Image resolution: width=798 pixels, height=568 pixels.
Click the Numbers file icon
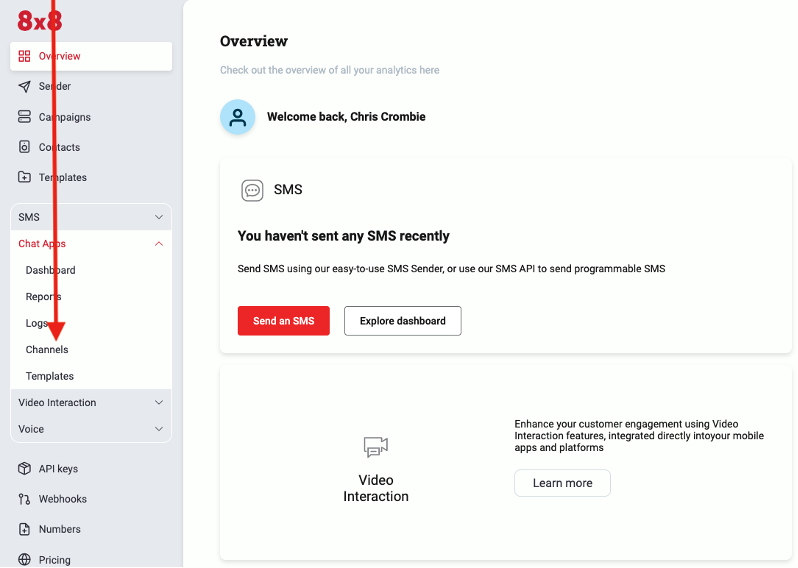pyautogui.click(x=24, y=529)
